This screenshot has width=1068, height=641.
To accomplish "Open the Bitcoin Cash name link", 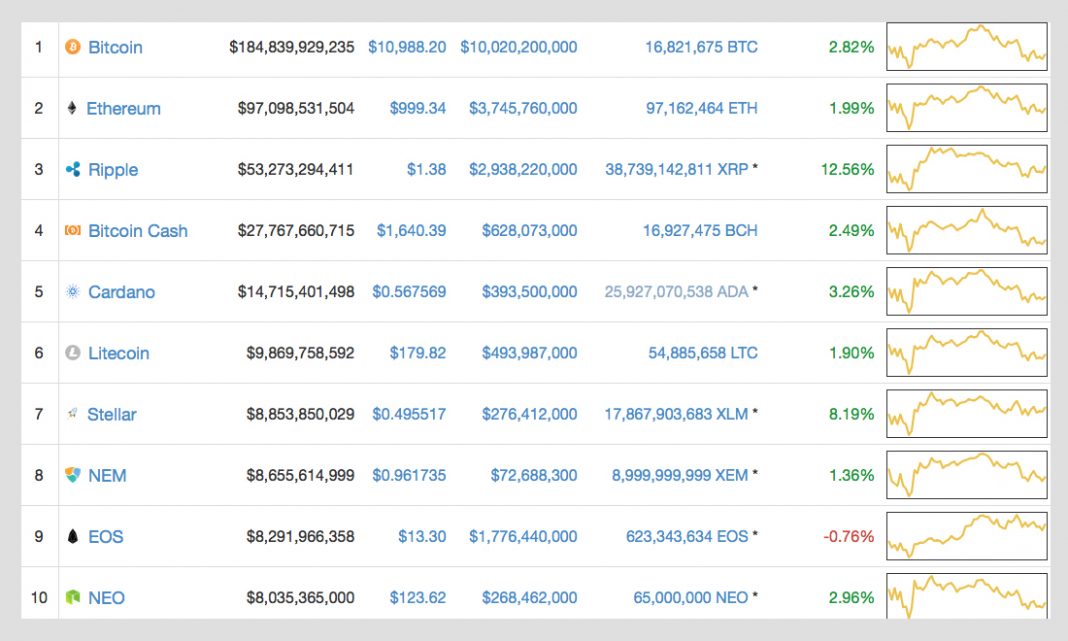I will (x=138, y=231).
